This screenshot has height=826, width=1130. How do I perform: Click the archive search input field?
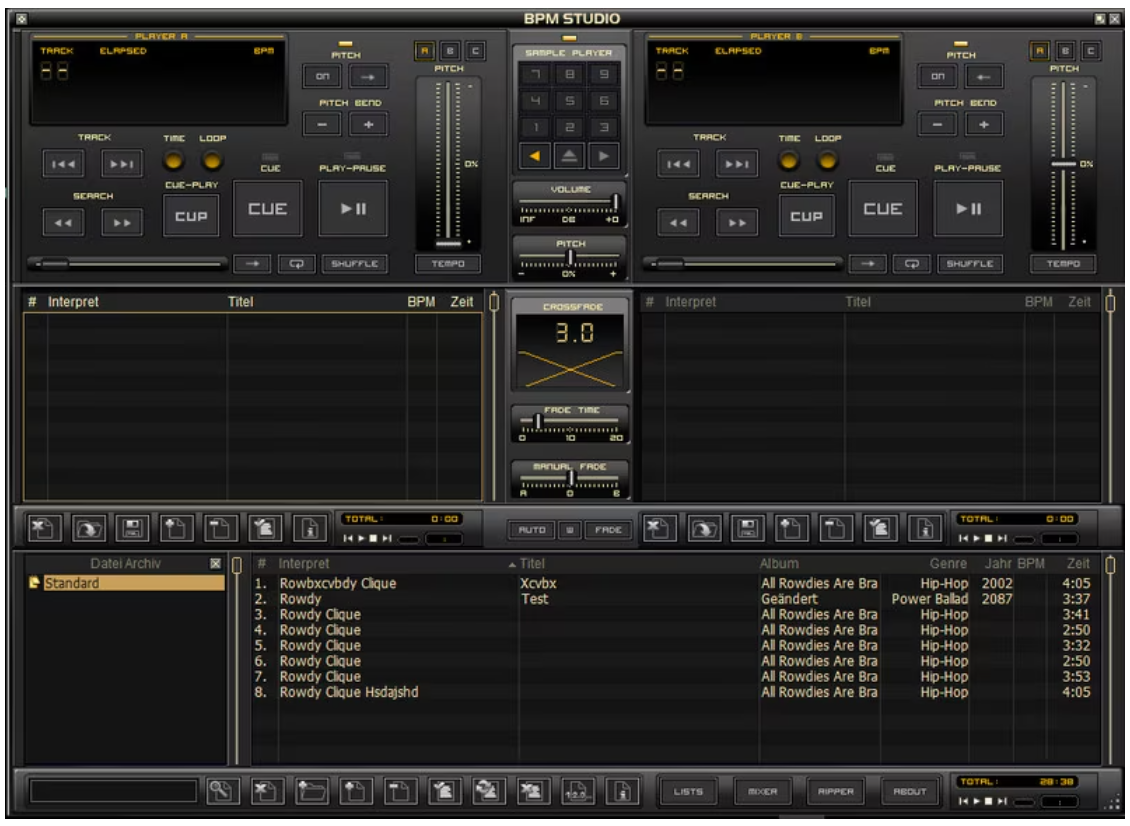point(113,791)
